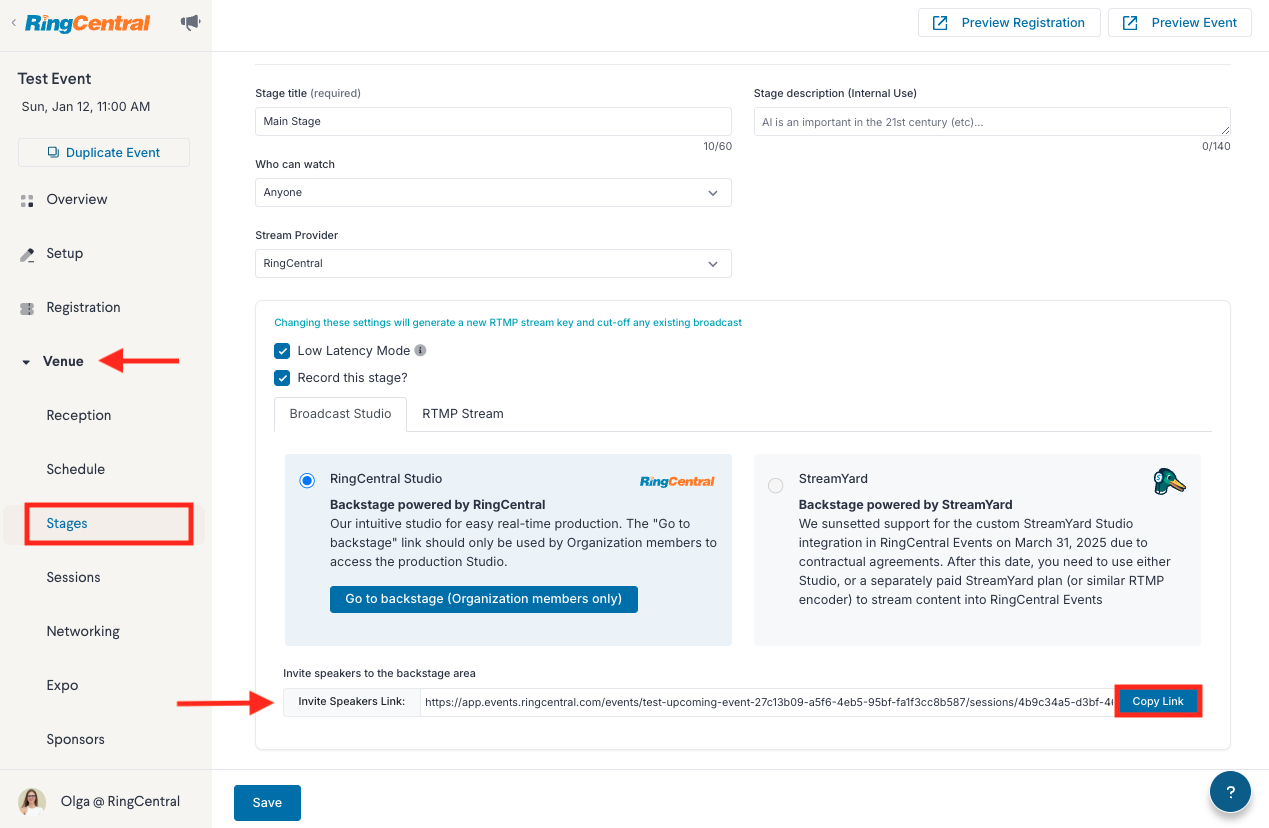
Task: Toggle Low Latency Mode checkbox
Action: coord(282,351)
